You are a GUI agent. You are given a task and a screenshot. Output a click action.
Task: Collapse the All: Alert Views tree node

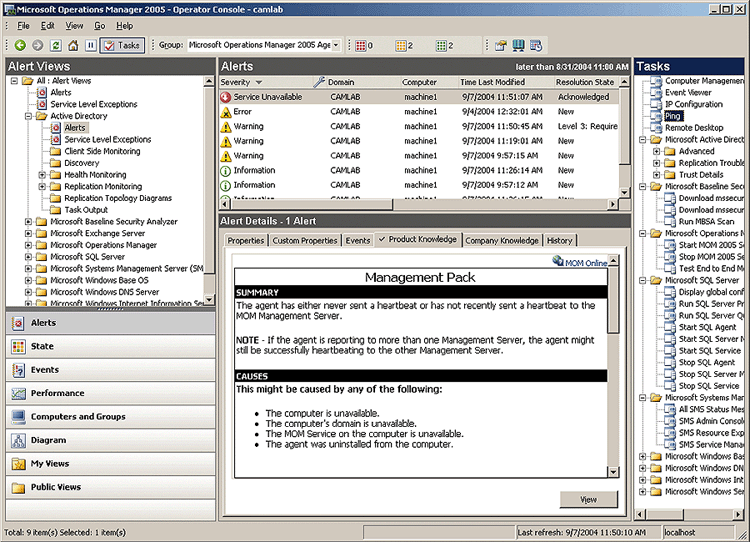[x=14, y=81]
